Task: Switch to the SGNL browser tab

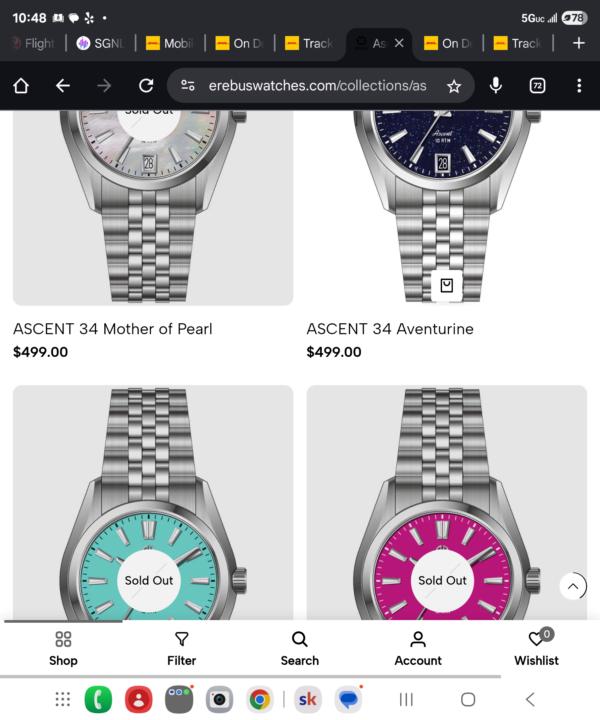Action: (x=101, y=44)
